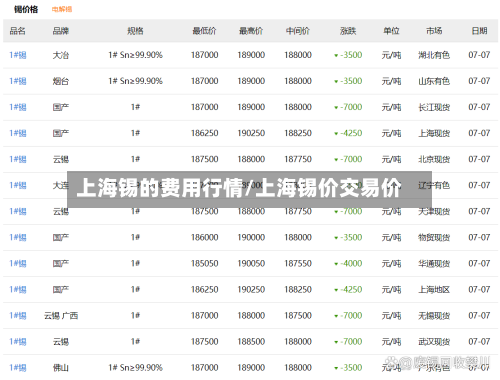
Task: Select the 山东有色 market cell
Action: [434, 81]
